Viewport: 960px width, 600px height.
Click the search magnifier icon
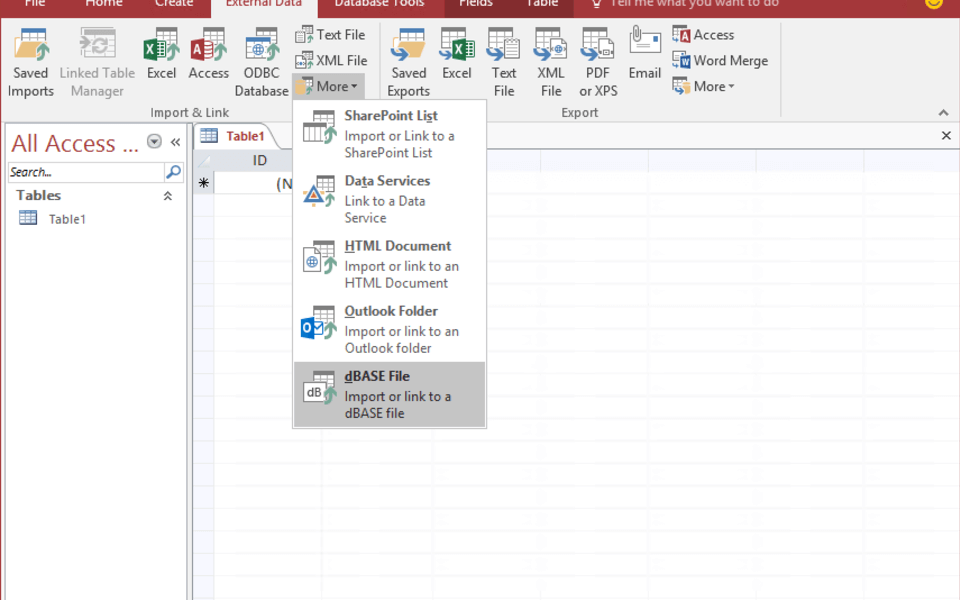click(x=174, y=172)
